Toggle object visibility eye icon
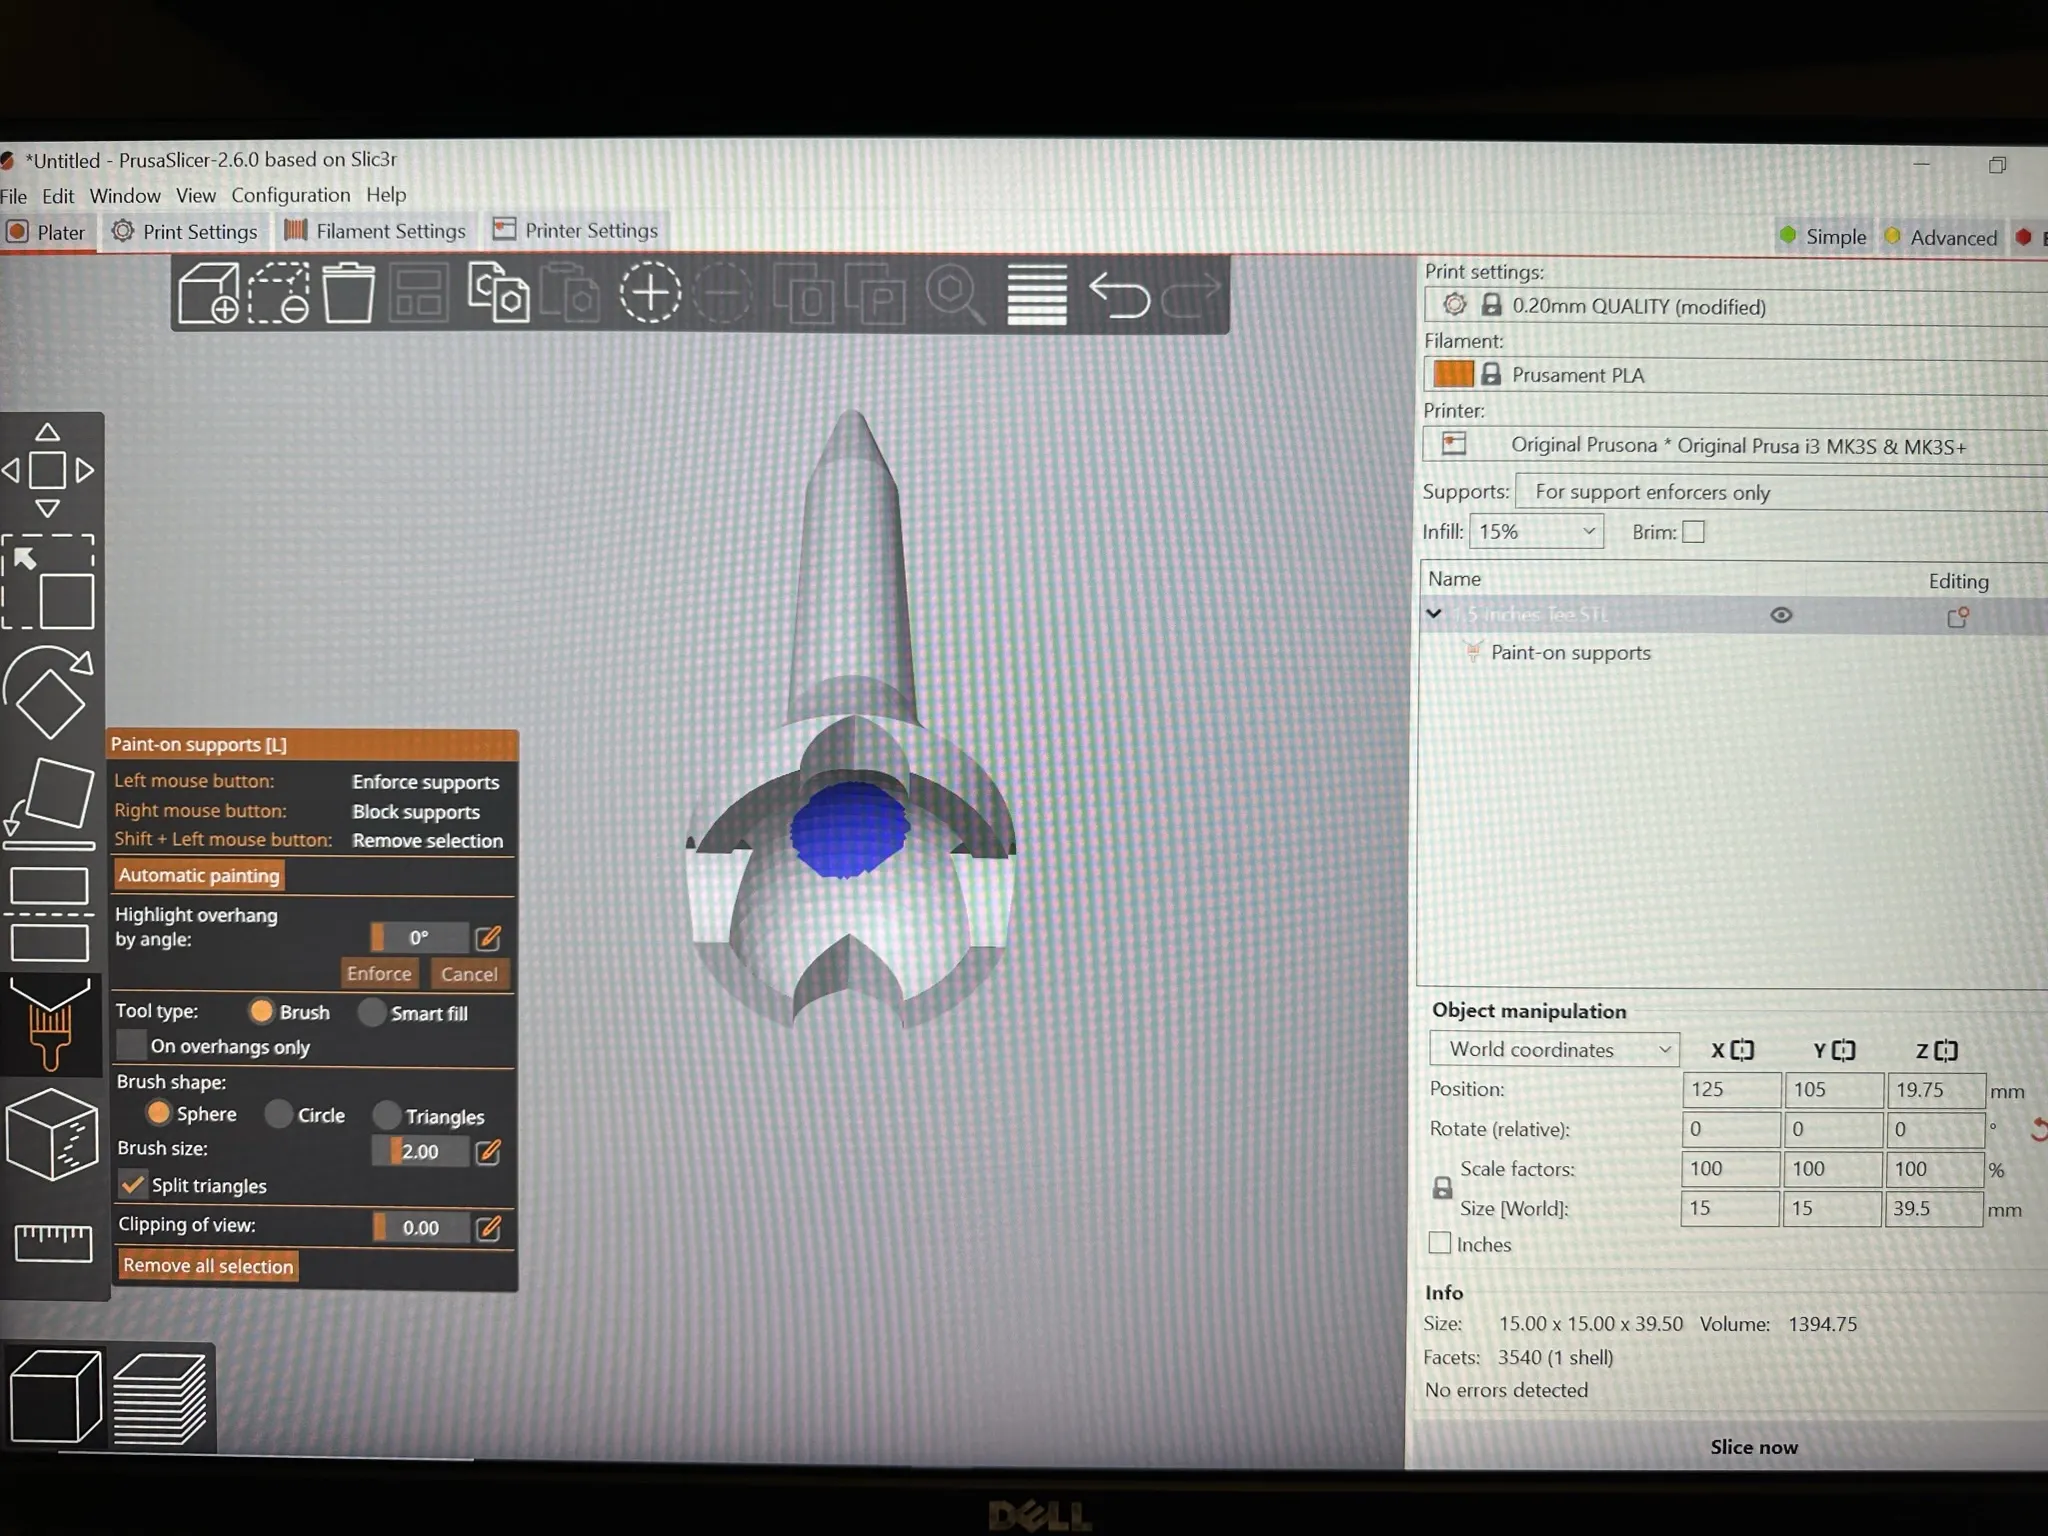This screenshot has height=1536, width=2048. click(x=1781, y=615)
